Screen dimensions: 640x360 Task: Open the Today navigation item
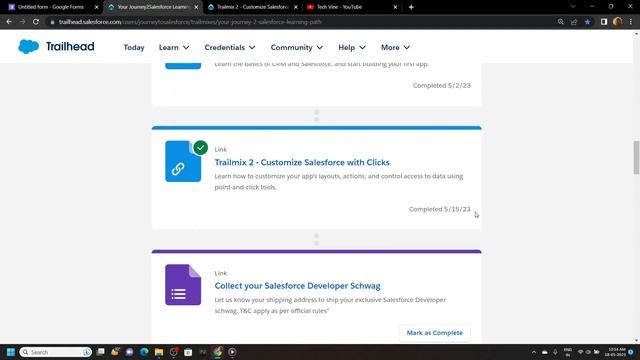click(x=134, y=47)
